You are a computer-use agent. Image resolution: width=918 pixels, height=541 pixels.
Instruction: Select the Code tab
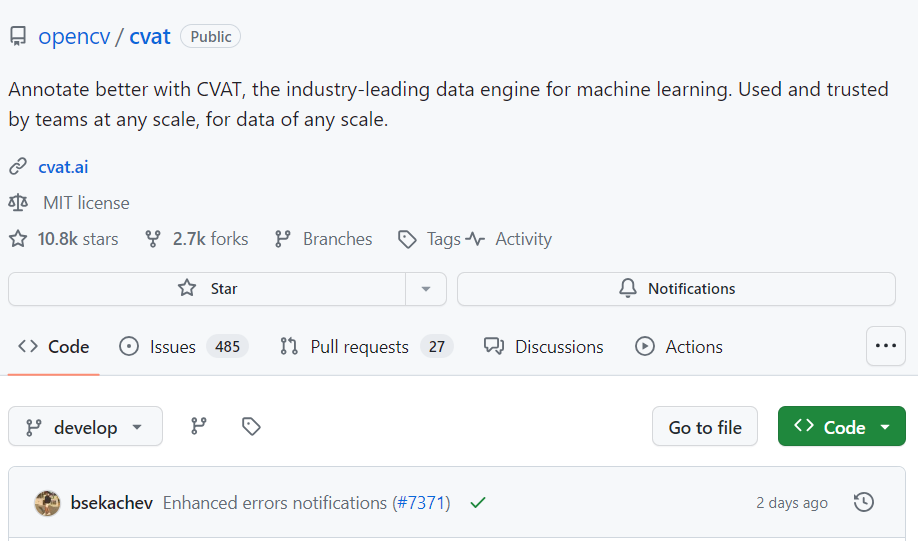(x=54, y=347)
